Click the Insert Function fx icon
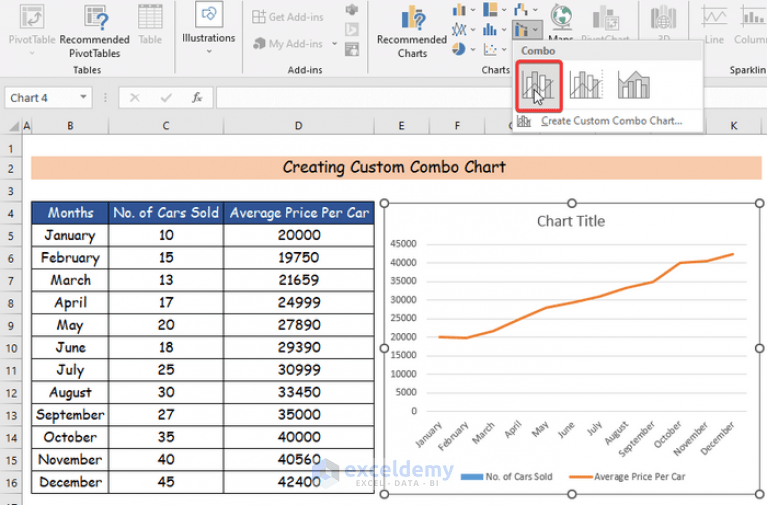This screenshot has width=767, height=505. coord(197,98)
